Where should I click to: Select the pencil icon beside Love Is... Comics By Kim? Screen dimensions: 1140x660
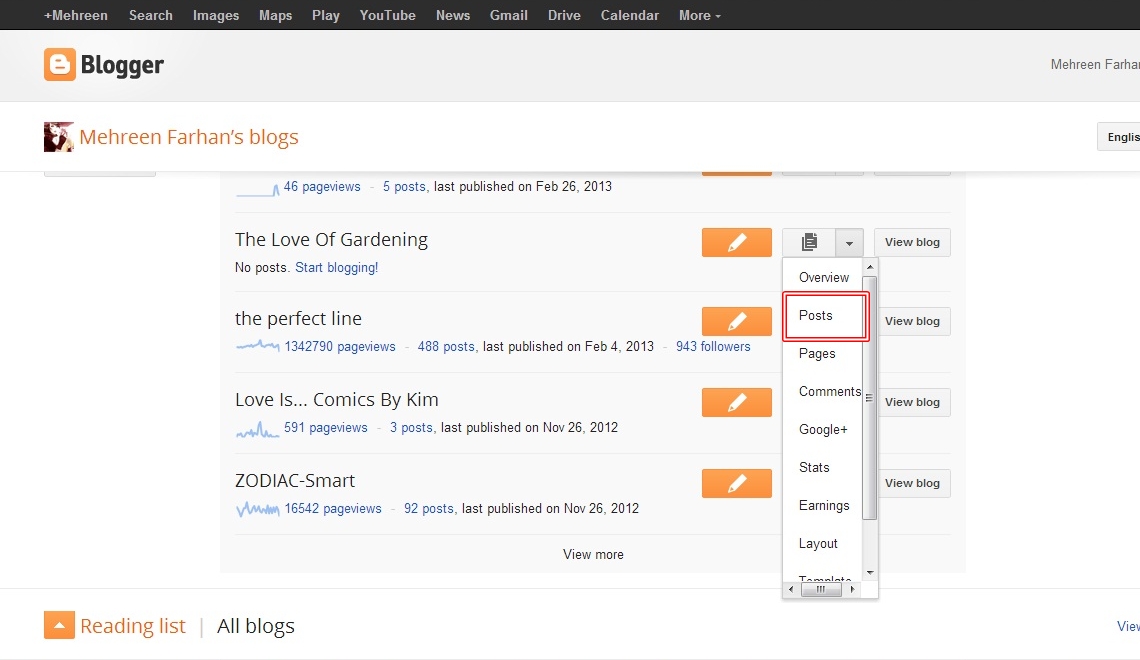(737, 402)
